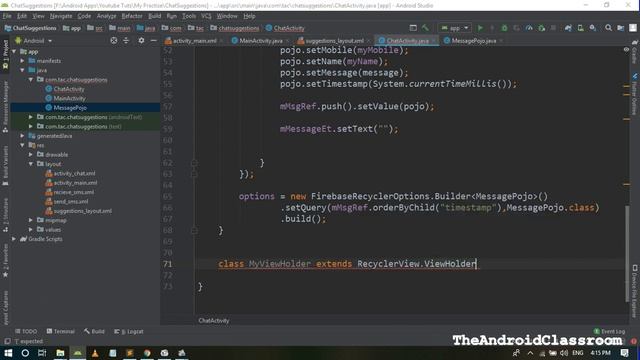640x360 pixels.
Task: Collapse the layout folder
Action: click(x=31, y=164)
